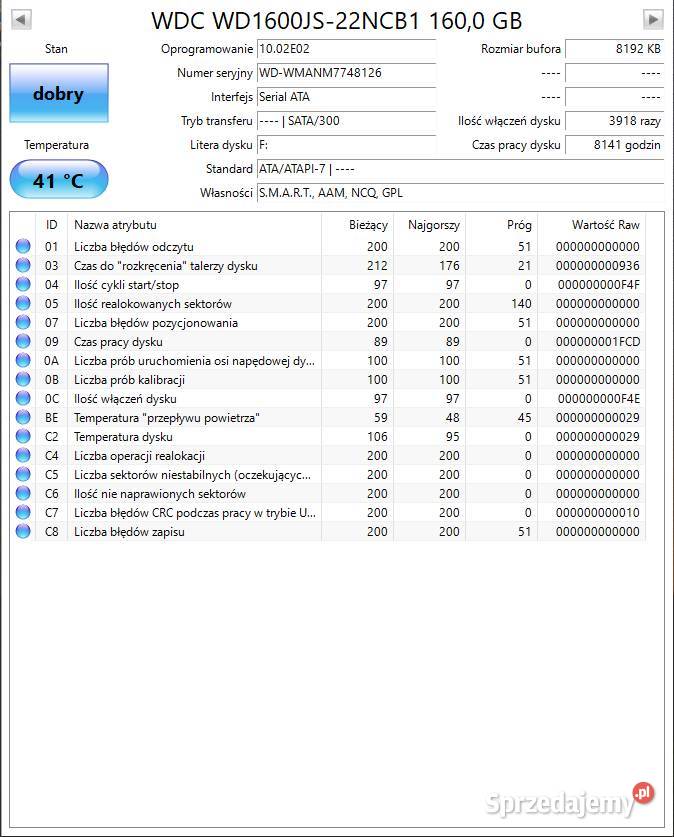Click the drive letter field F:
Image resolution: width=674 pixels, height=837 pixels.
coord(346,145)
